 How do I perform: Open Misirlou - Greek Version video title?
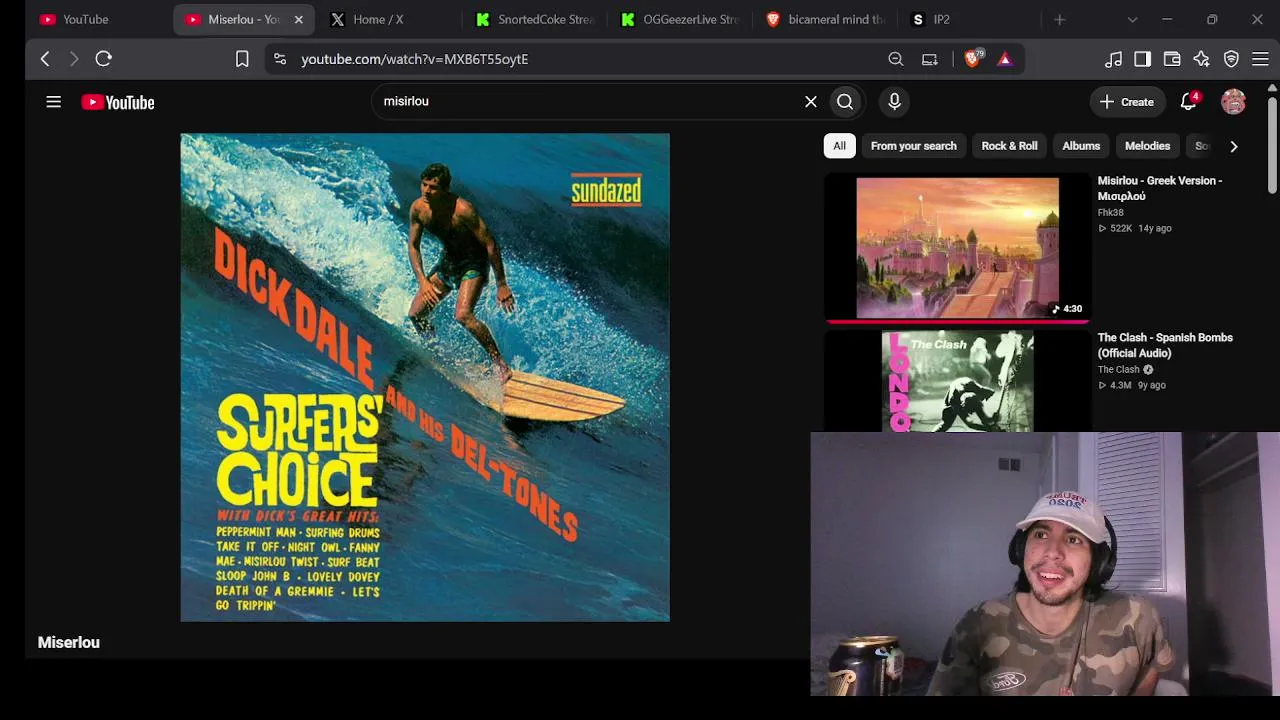(1160, 188)
